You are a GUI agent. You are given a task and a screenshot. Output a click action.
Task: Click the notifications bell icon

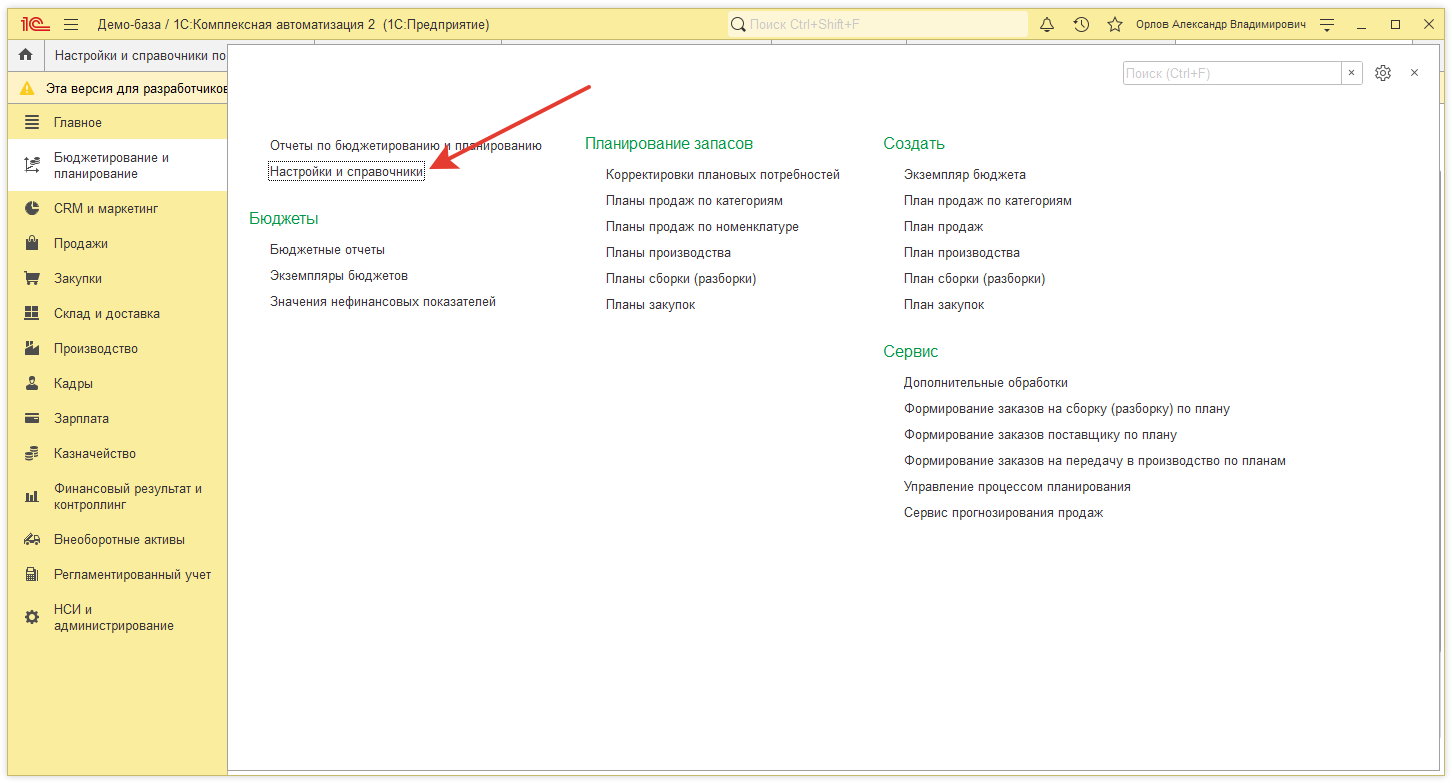[1047, 24]
